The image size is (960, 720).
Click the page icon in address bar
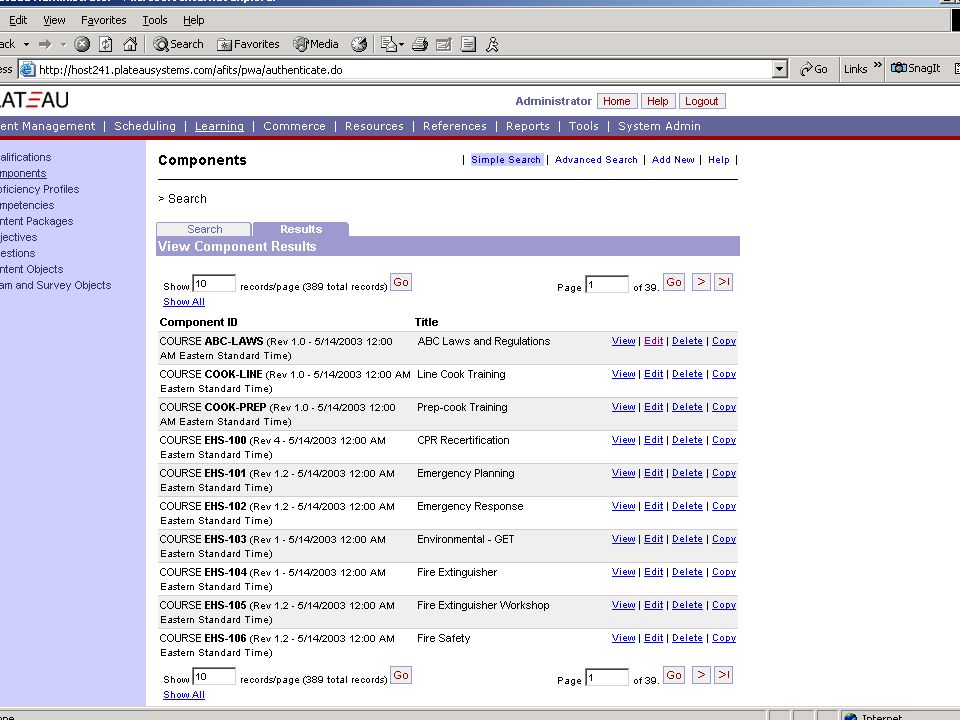[28, 69]
